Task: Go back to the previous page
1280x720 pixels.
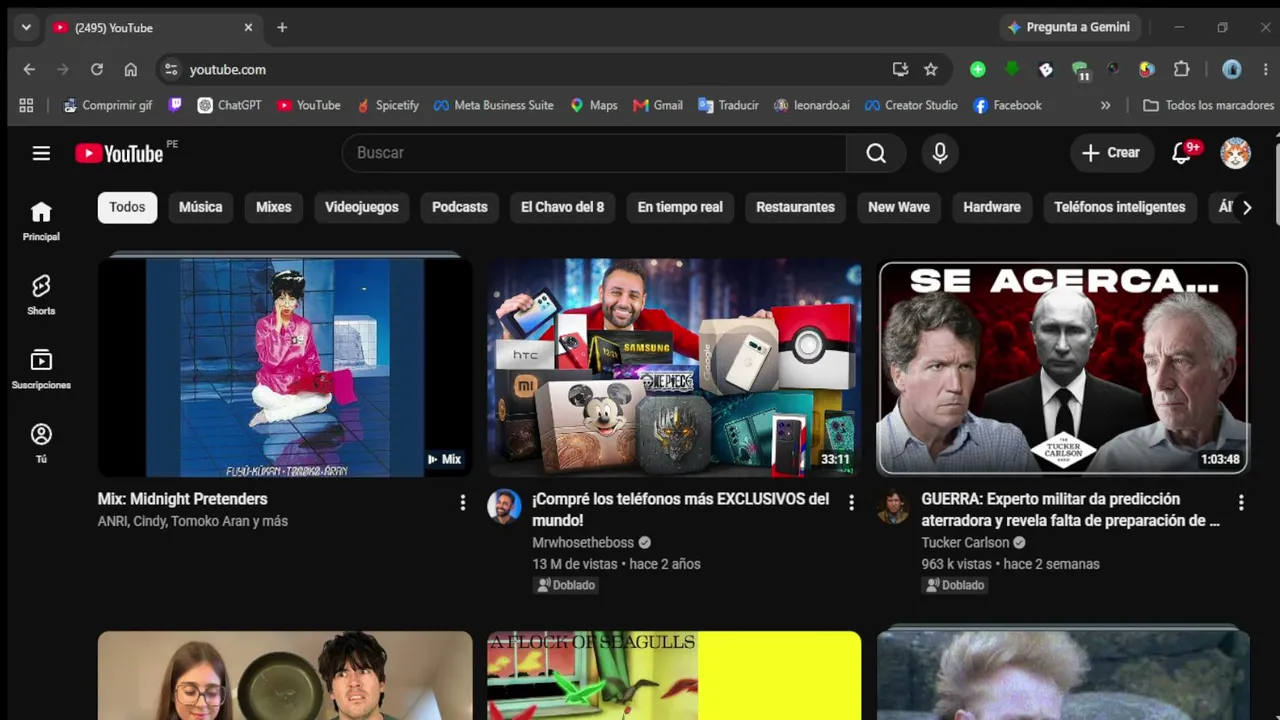Action: click(x=29, y=69)
